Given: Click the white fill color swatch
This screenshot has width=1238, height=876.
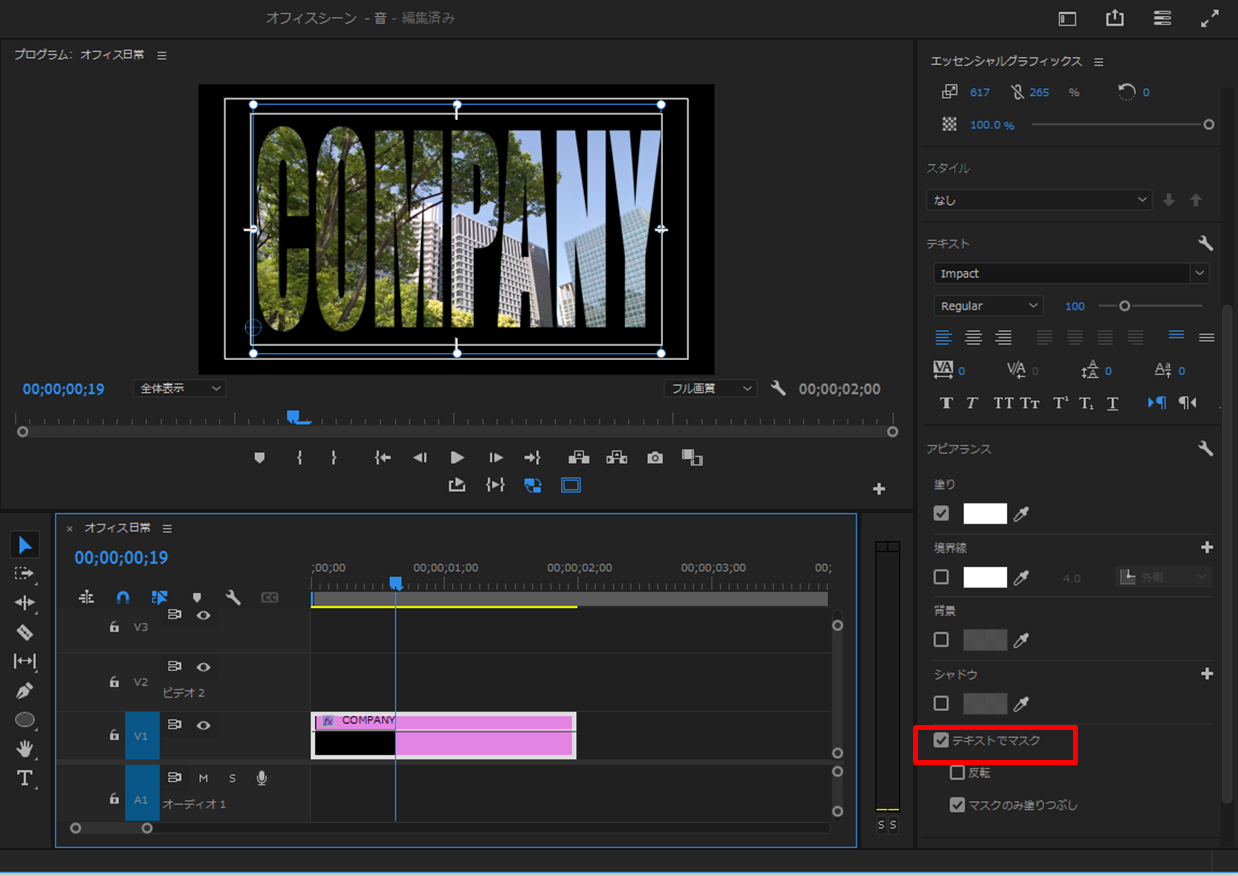Looking at the screenshot, I should [x=984, y=514].
